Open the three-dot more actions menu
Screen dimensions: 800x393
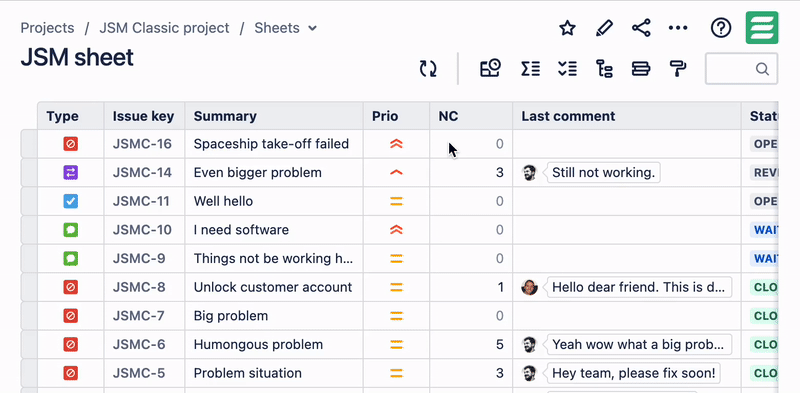tap(678, 28)
